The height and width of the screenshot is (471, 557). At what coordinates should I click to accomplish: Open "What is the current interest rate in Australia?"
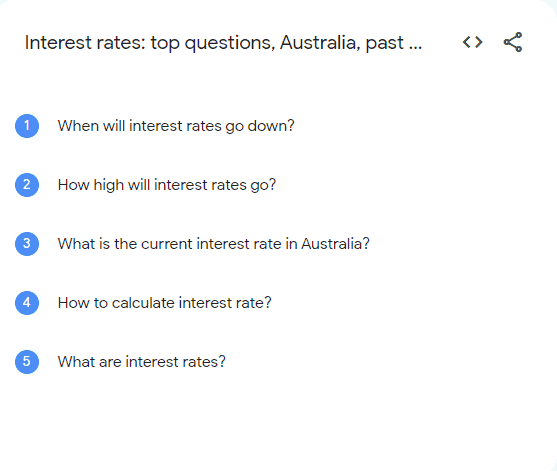click(214, 244)
